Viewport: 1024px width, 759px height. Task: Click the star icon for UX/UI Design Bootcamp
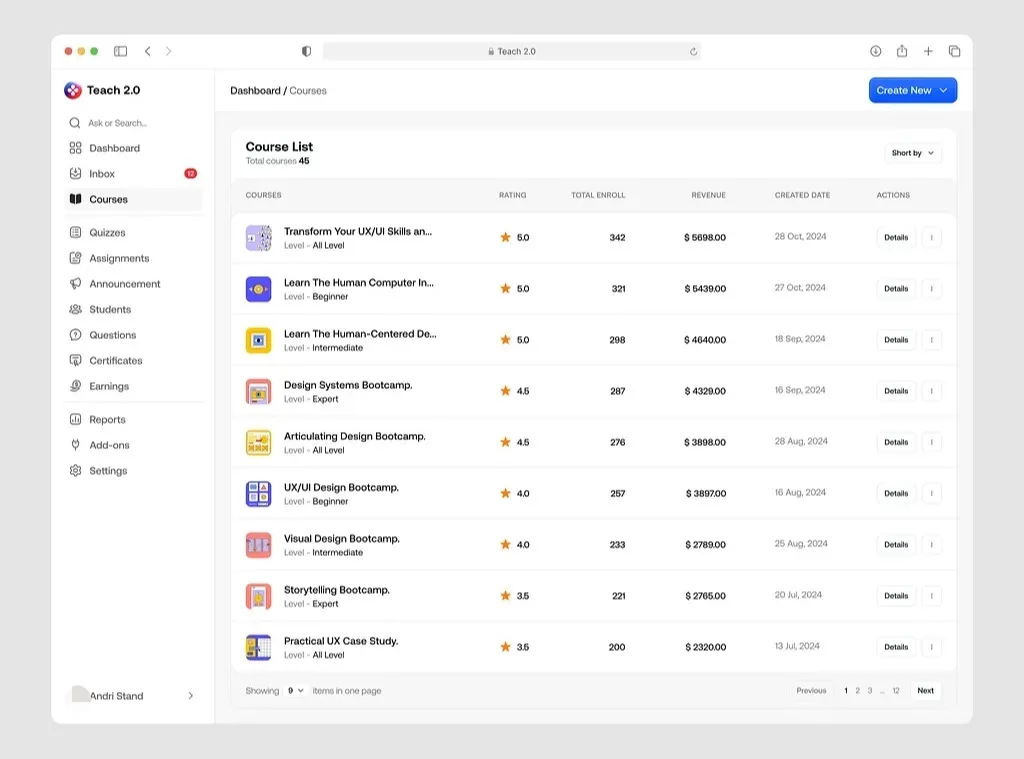[505, 493]
